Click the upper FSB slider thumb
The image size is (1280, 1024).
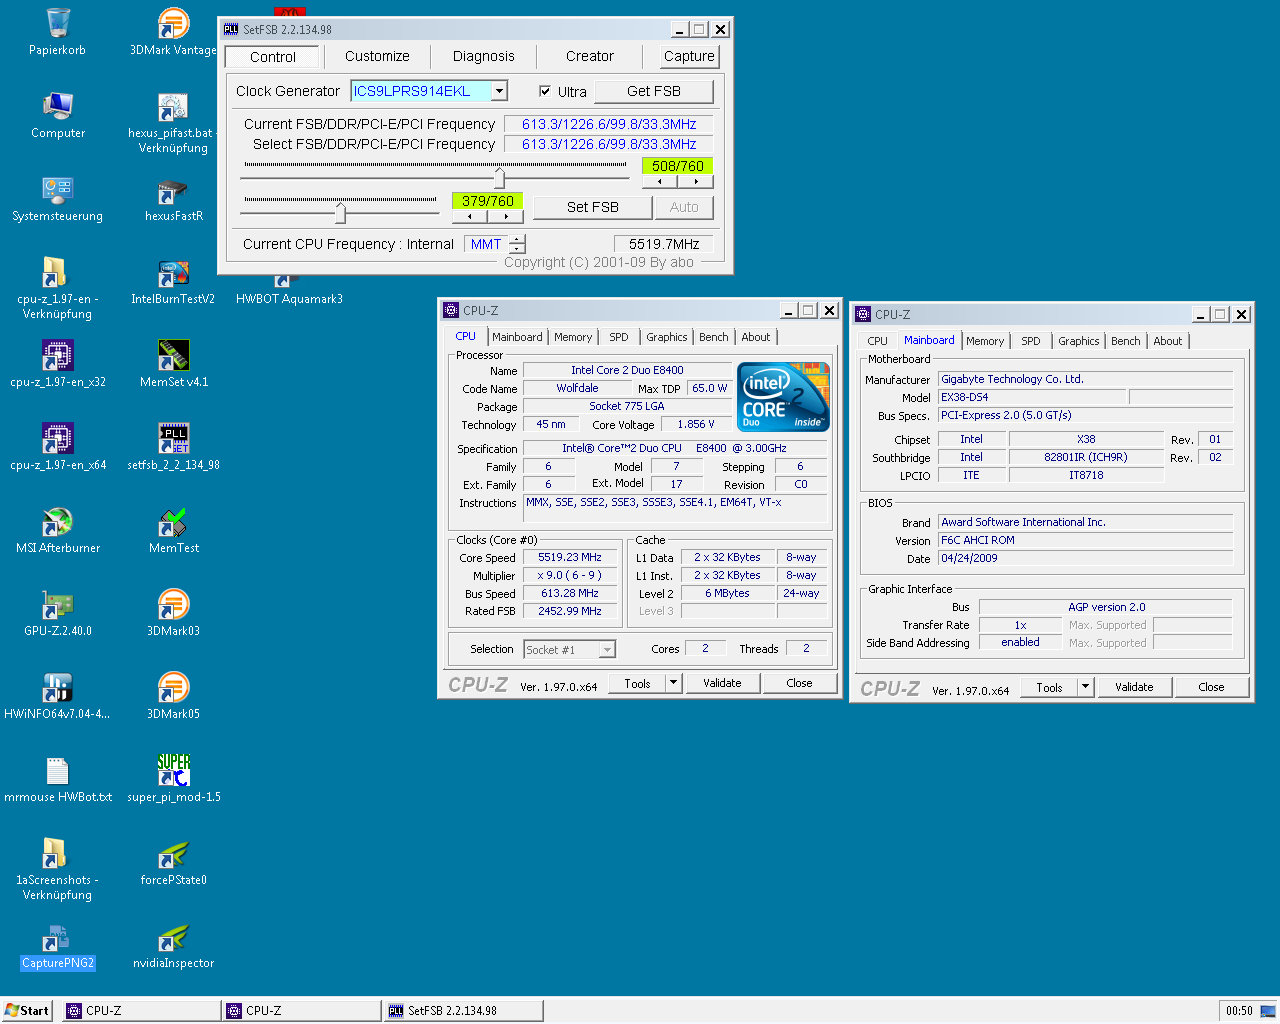(499, 178)
